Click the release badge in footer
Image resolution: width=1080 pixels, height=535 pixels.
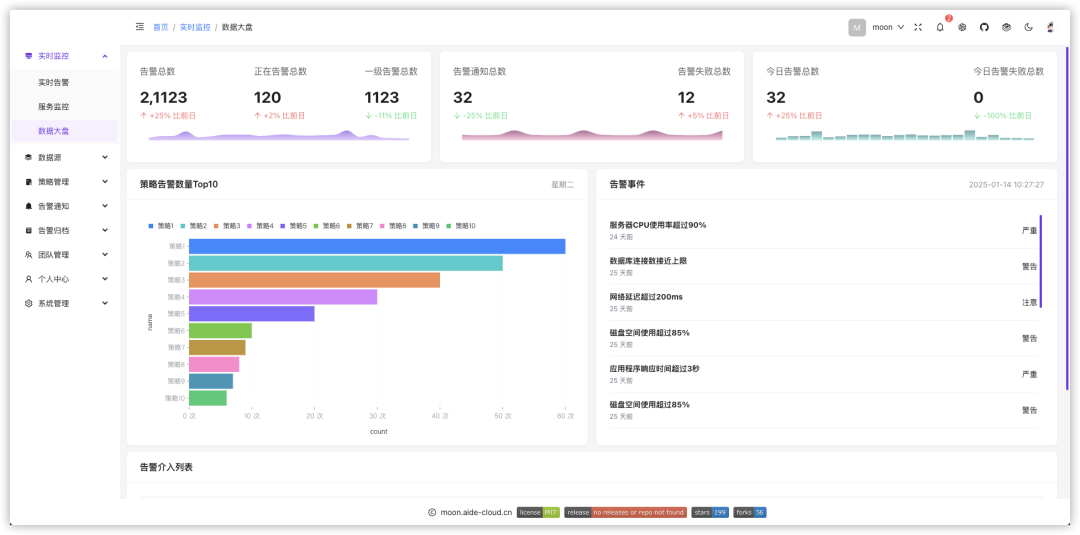(x=625, y=512)
